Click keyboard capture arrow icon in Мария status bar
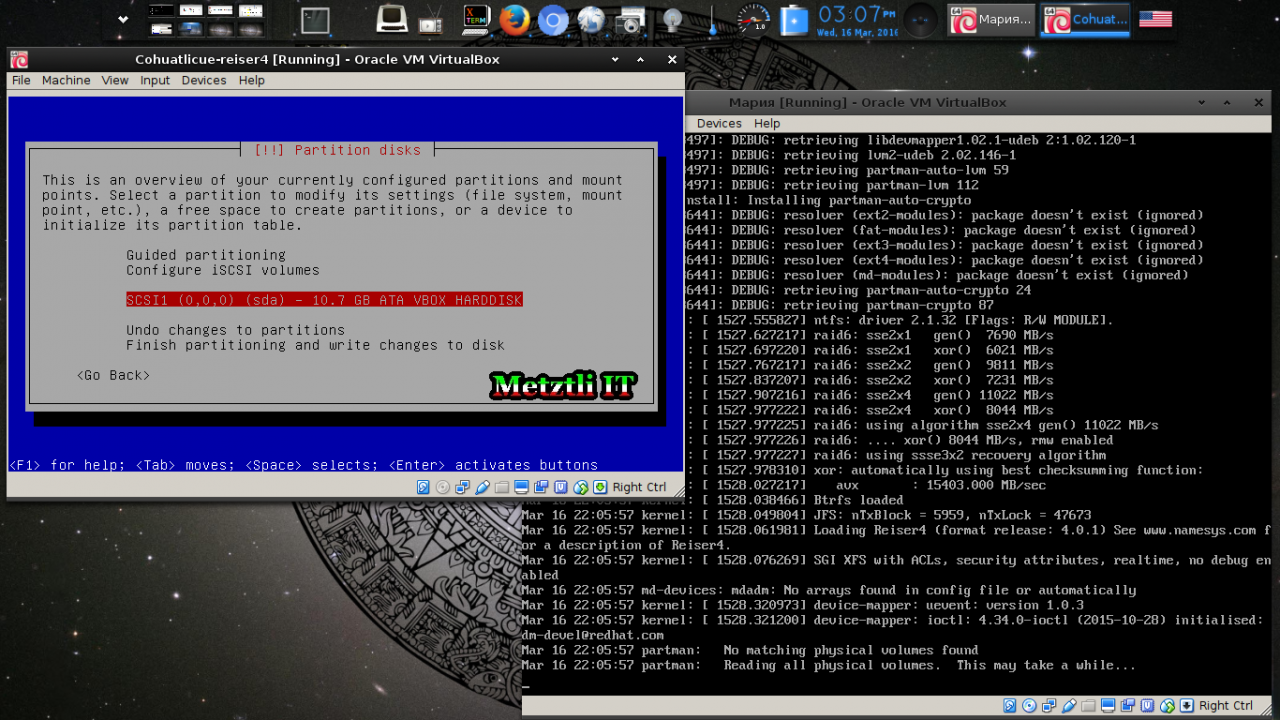The image size is (1280, 720). (x=1187, y=706)
